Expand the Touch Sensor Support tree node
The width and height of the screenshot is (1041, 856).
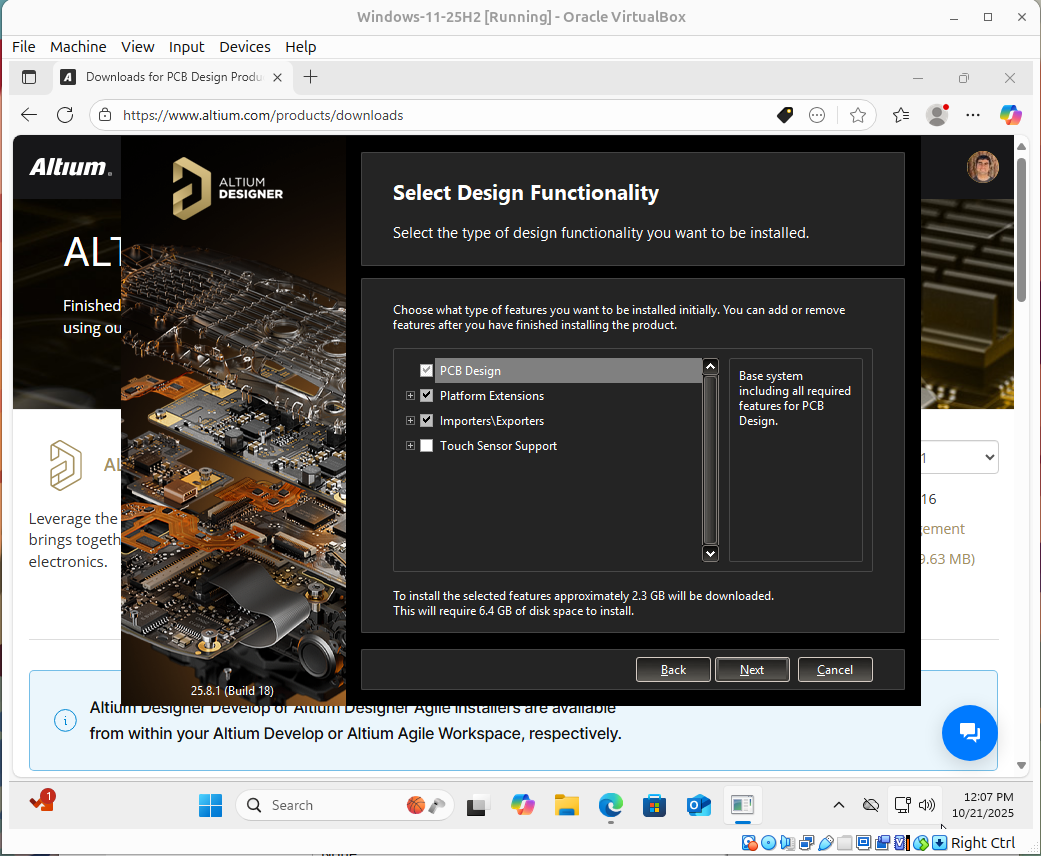410,445
